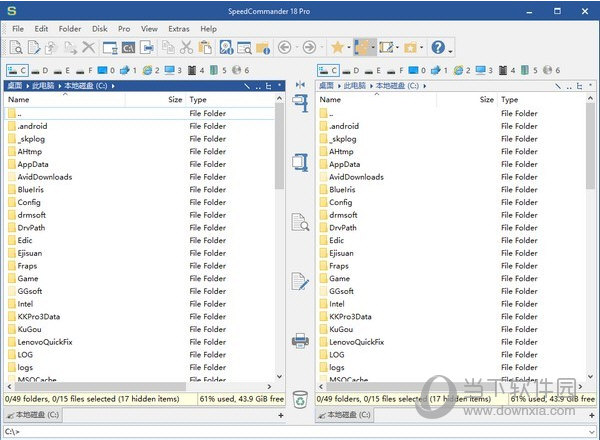The width and height of the screenshot is (600, 440).
Task: Click the middle strip edit file icon
Action: click(x=300, y=282)
